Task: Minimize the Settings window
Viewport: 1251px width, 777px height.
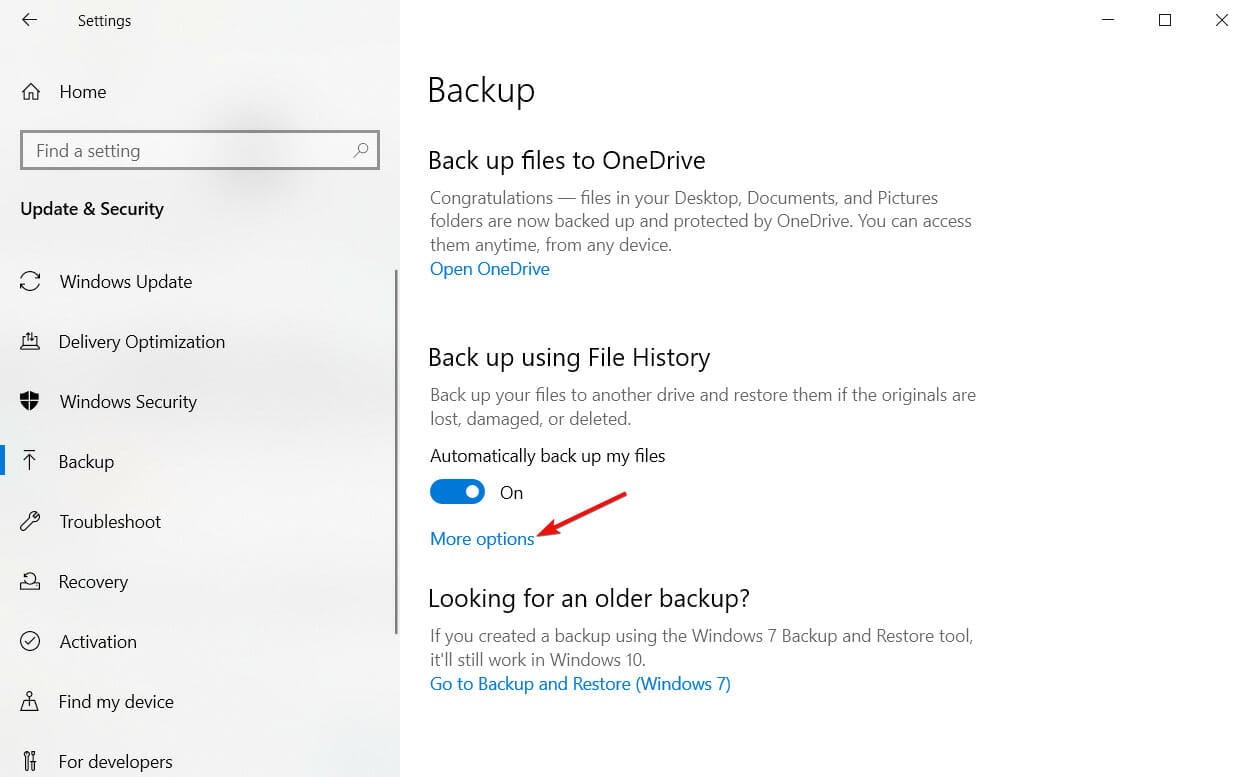Action: click(x=1108, y=20)
